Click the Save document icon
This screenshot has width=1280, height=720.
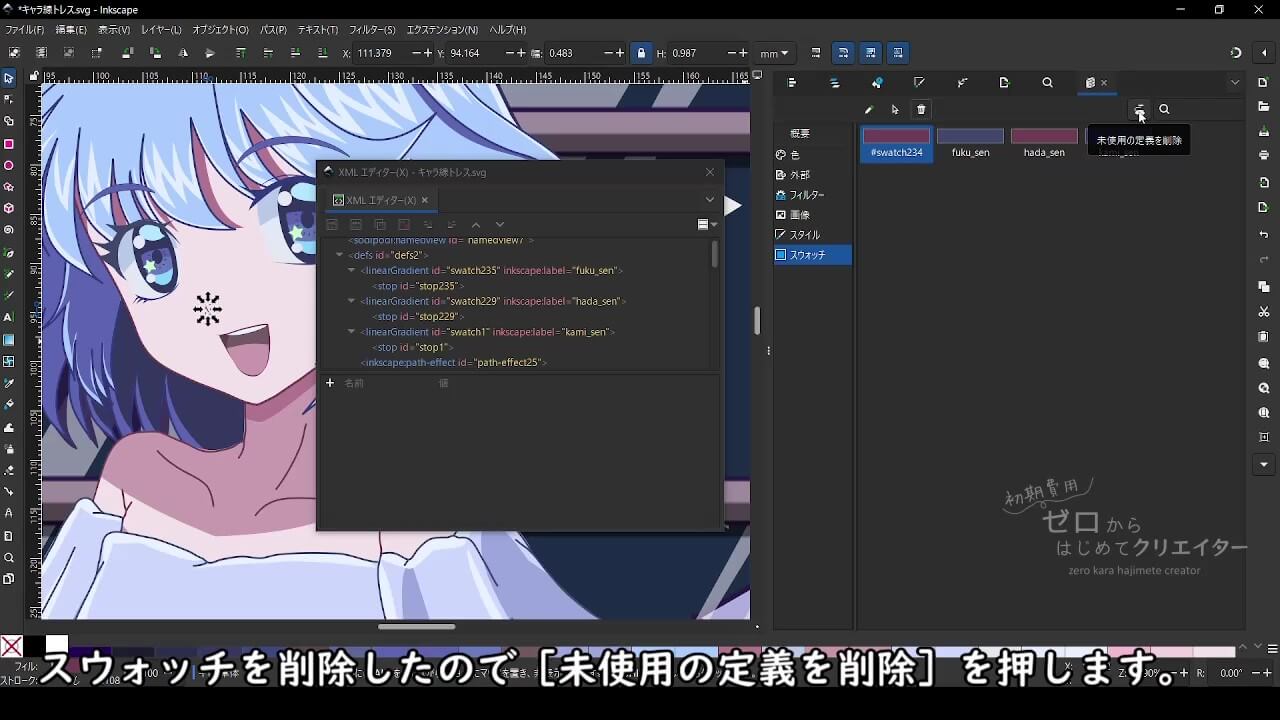[1264, 131]
